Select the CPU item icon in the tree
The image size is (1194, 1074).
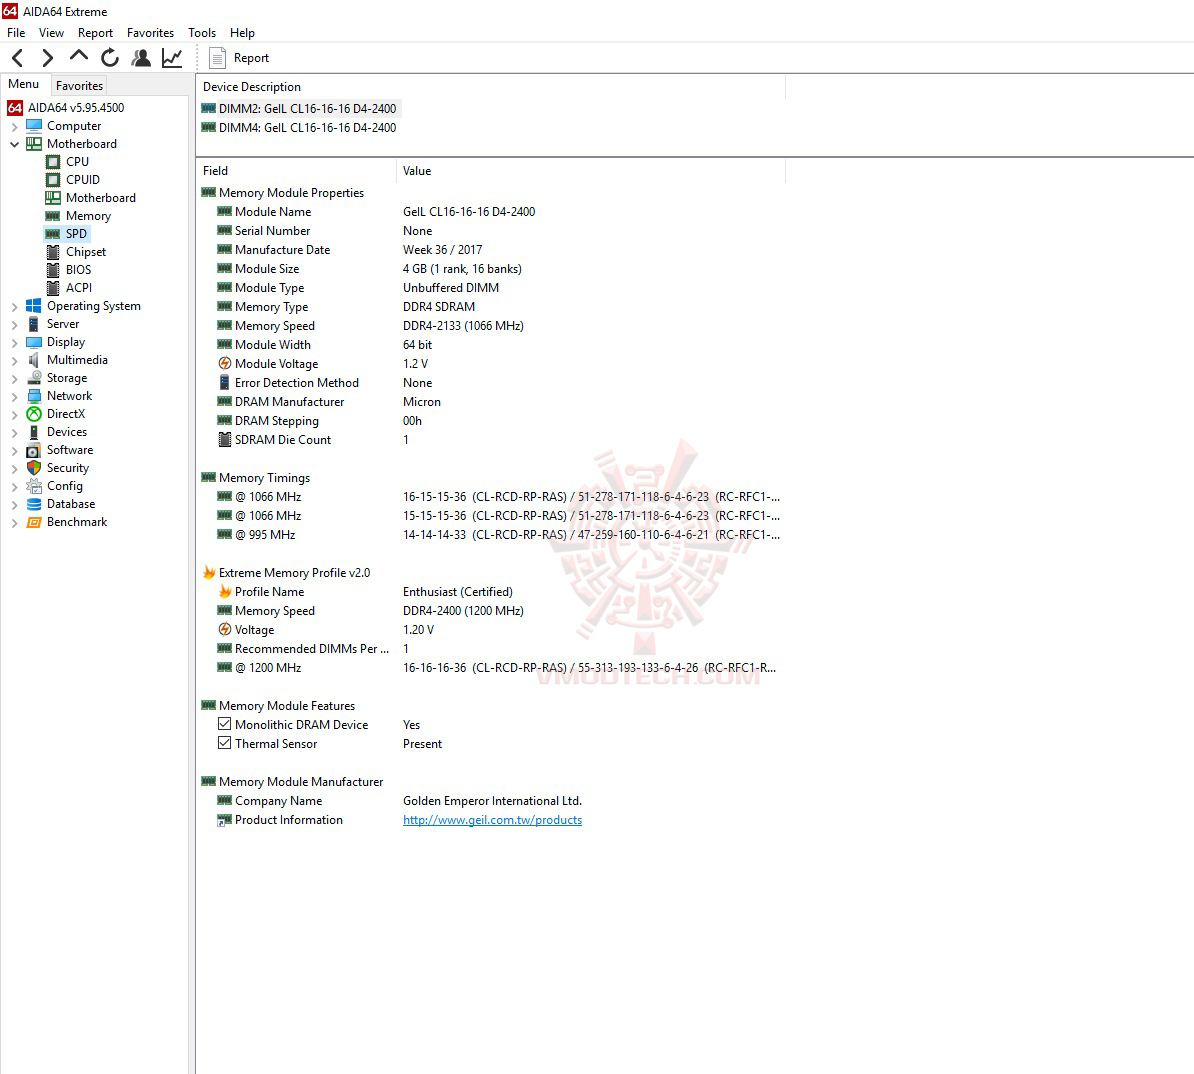point(53,161)
